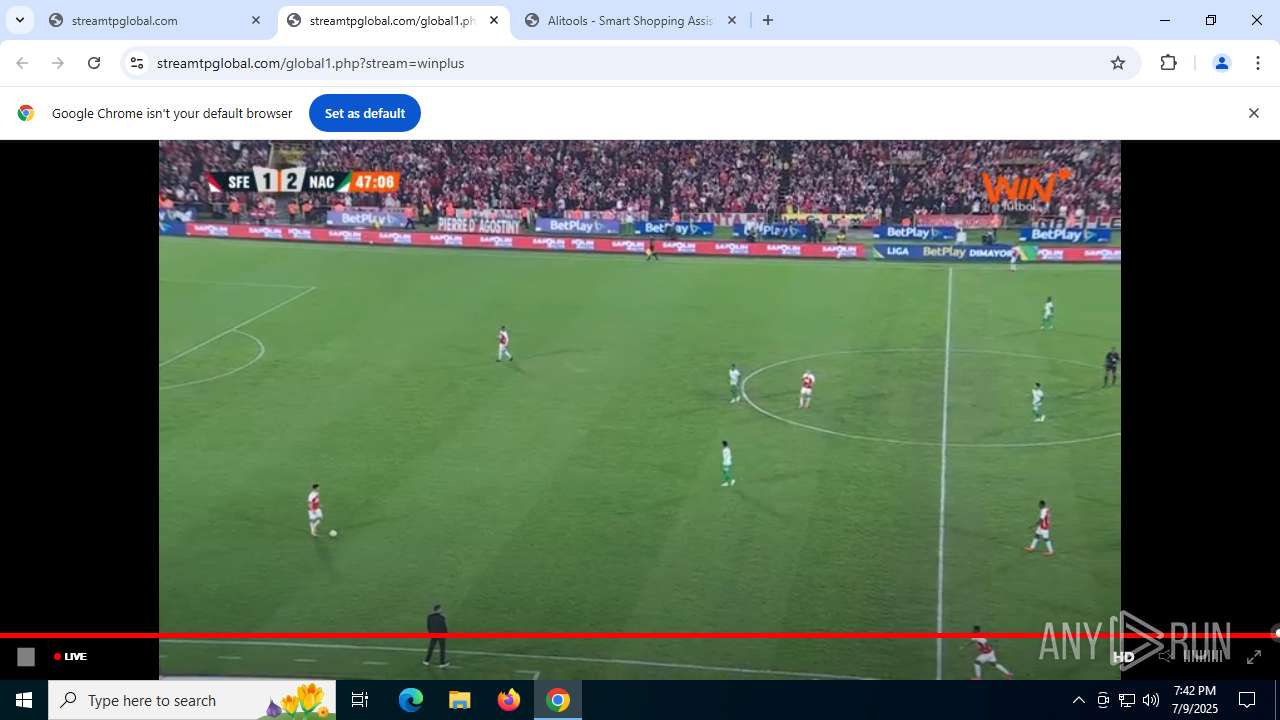Go forward to next page

(x=58, y=63)
